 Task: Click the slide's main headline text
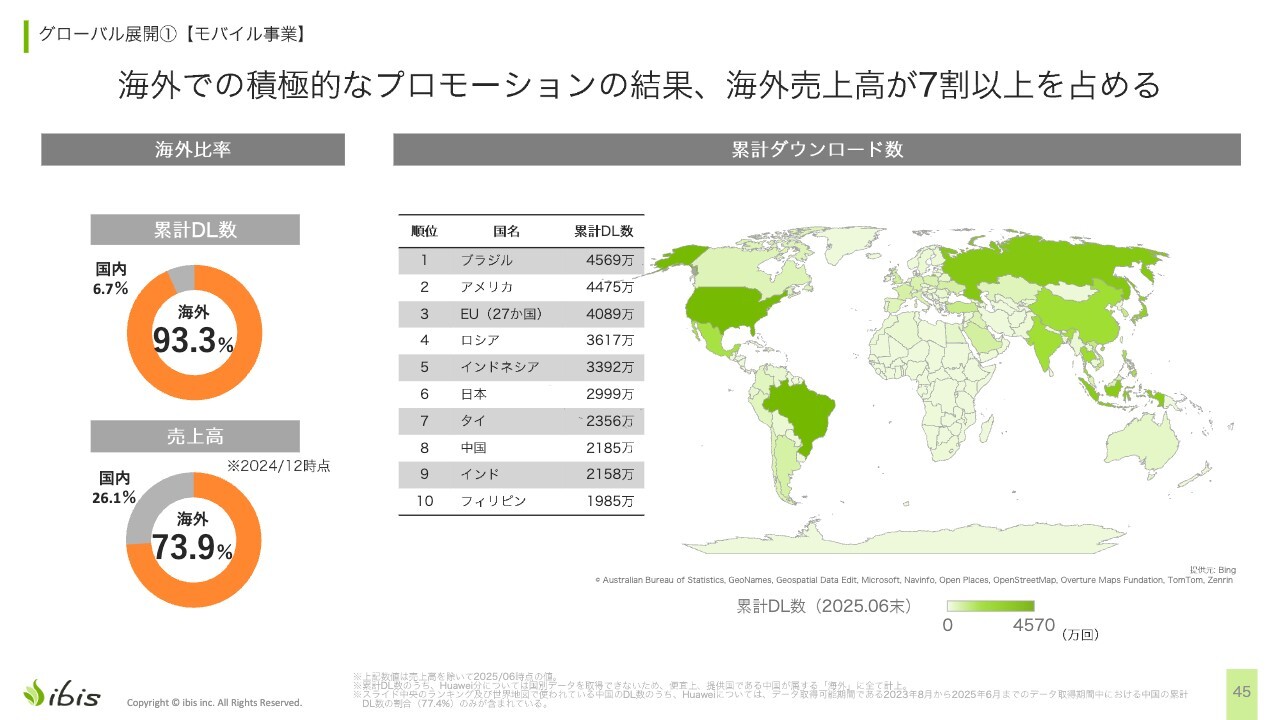tap(639, 85)
